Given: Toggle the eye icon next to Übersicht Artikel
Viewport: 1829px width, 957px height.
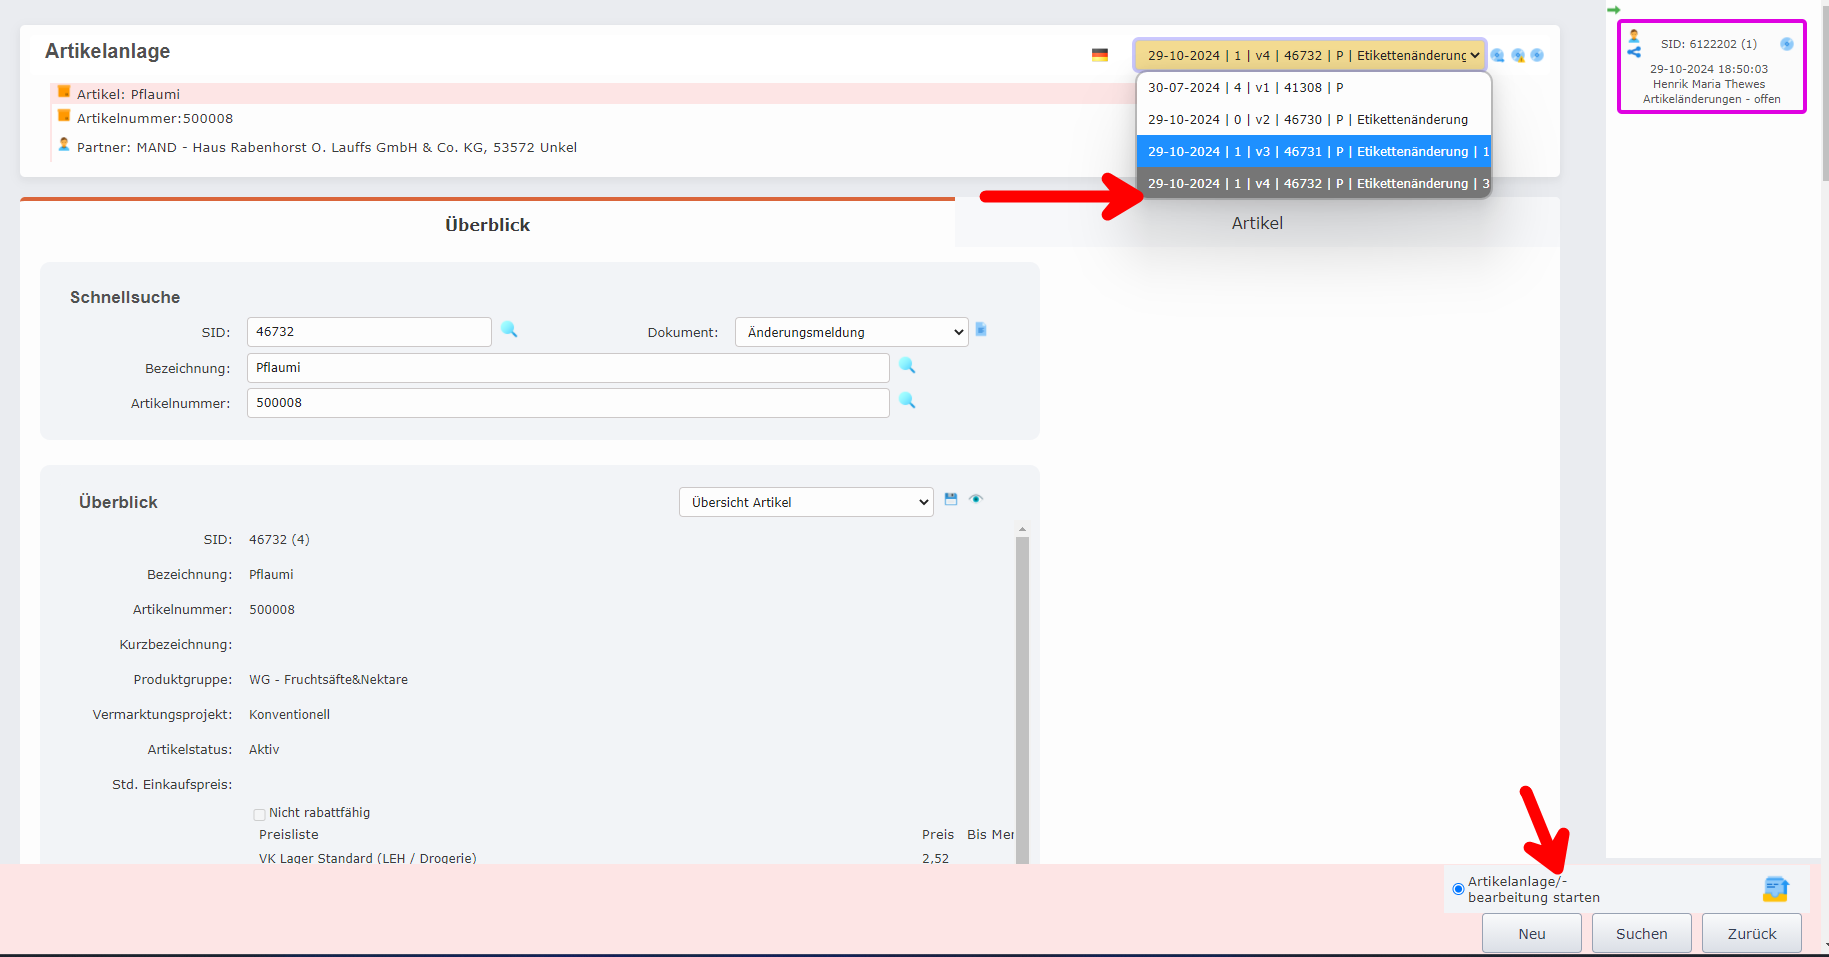Looking at the screenshot, I should point(976,499).
